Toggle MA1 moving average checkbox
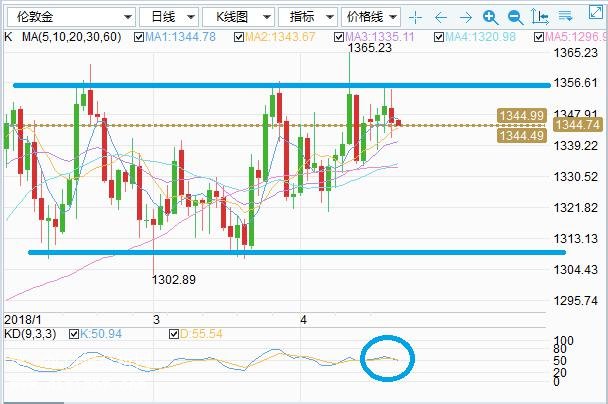Image resolution: width=608 pixels, height=404 pixels. pos(139,37)
